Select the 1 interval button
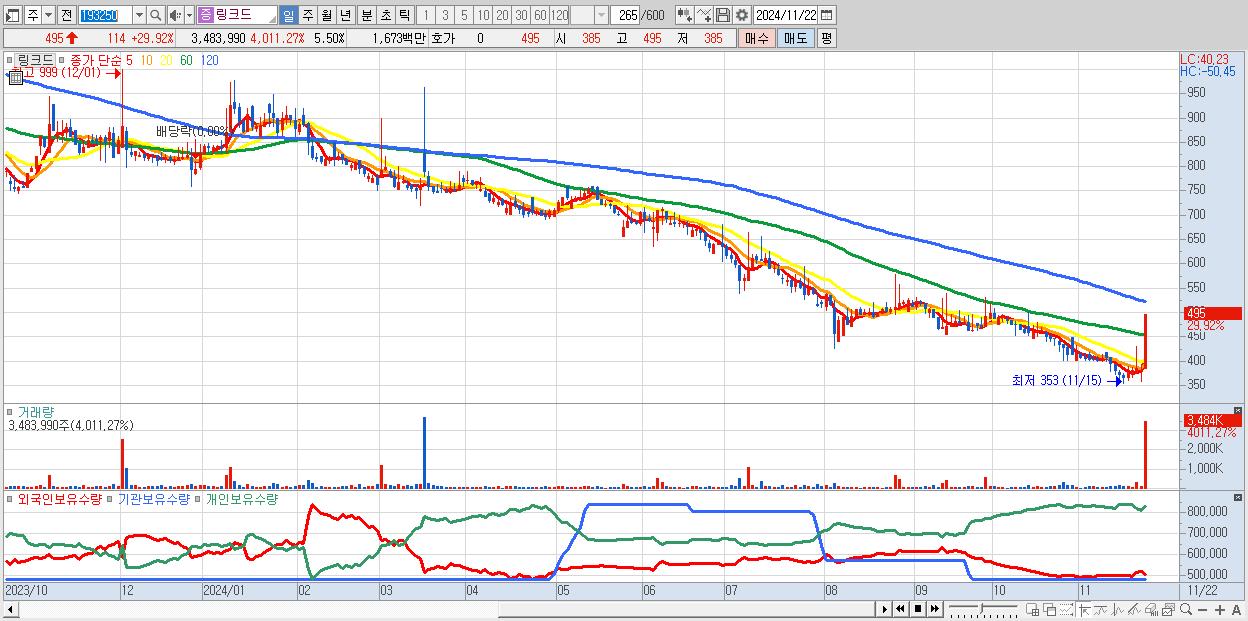The width and height of the screenshot is (1248, 621). click(425, 15)
